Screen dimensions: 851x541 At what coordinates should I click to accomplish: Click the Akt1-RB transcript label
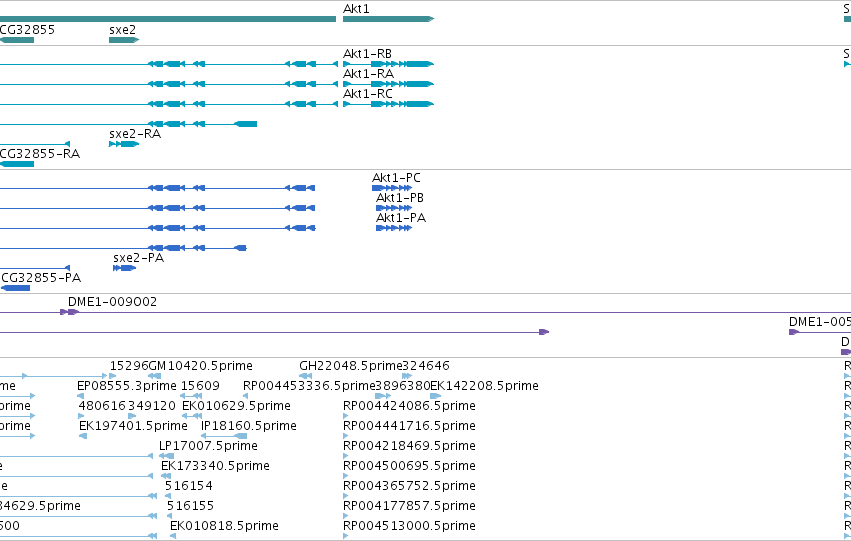point(367,54)
